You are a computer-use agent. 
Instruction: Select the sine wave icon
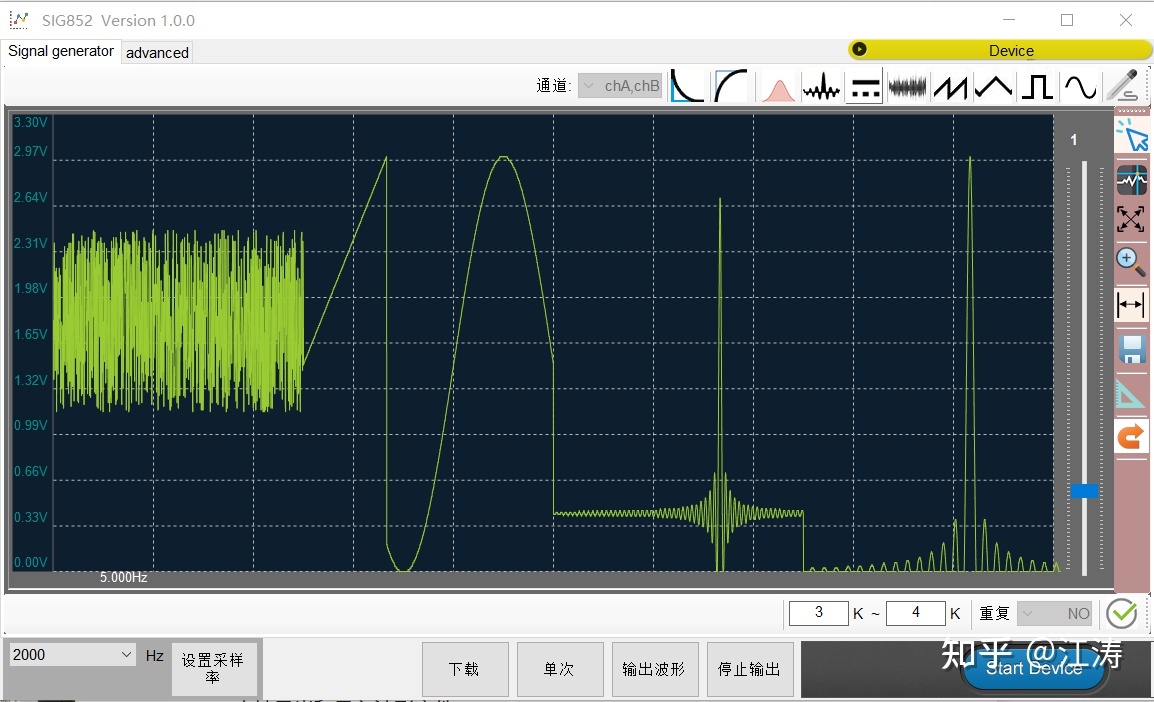tap(1080, 88)
